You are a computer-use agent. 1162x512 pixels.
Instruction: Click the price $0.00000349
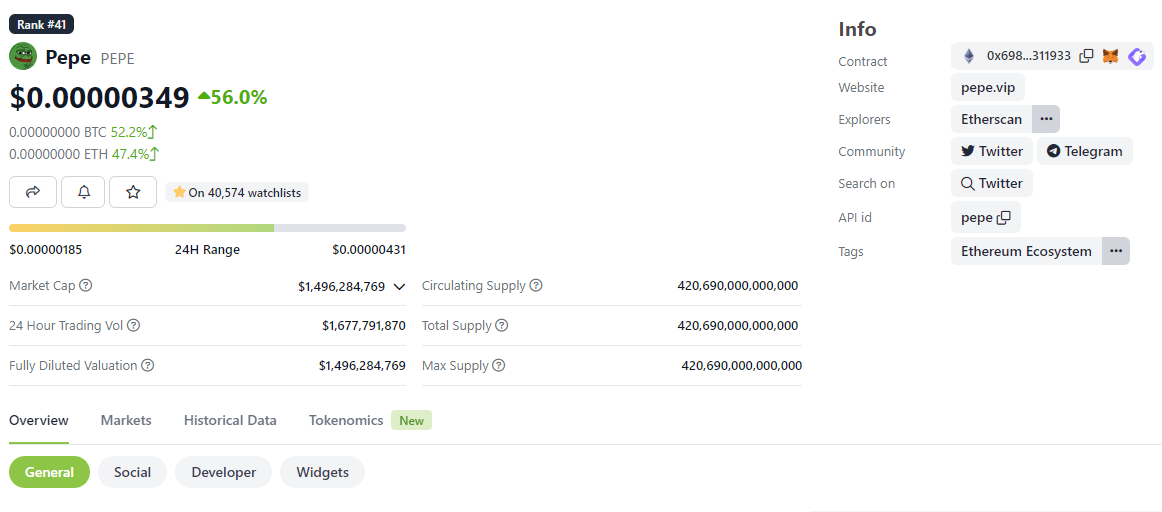click(x=100, y=98)
